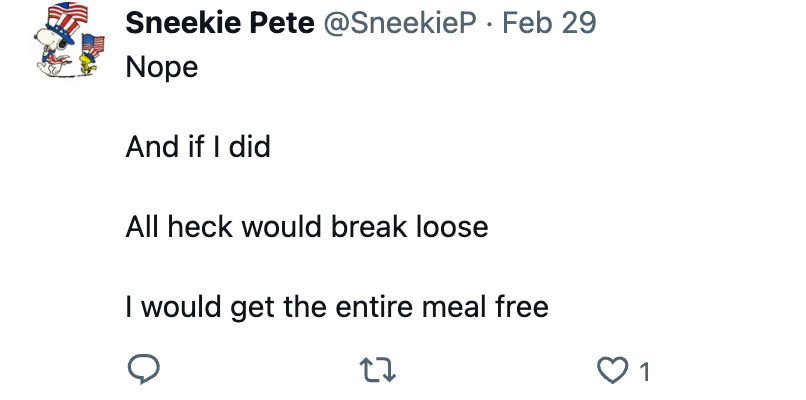Click the looping arrows repost icon
Viewport: 806px width, 400px height.
tap(378, 370)
